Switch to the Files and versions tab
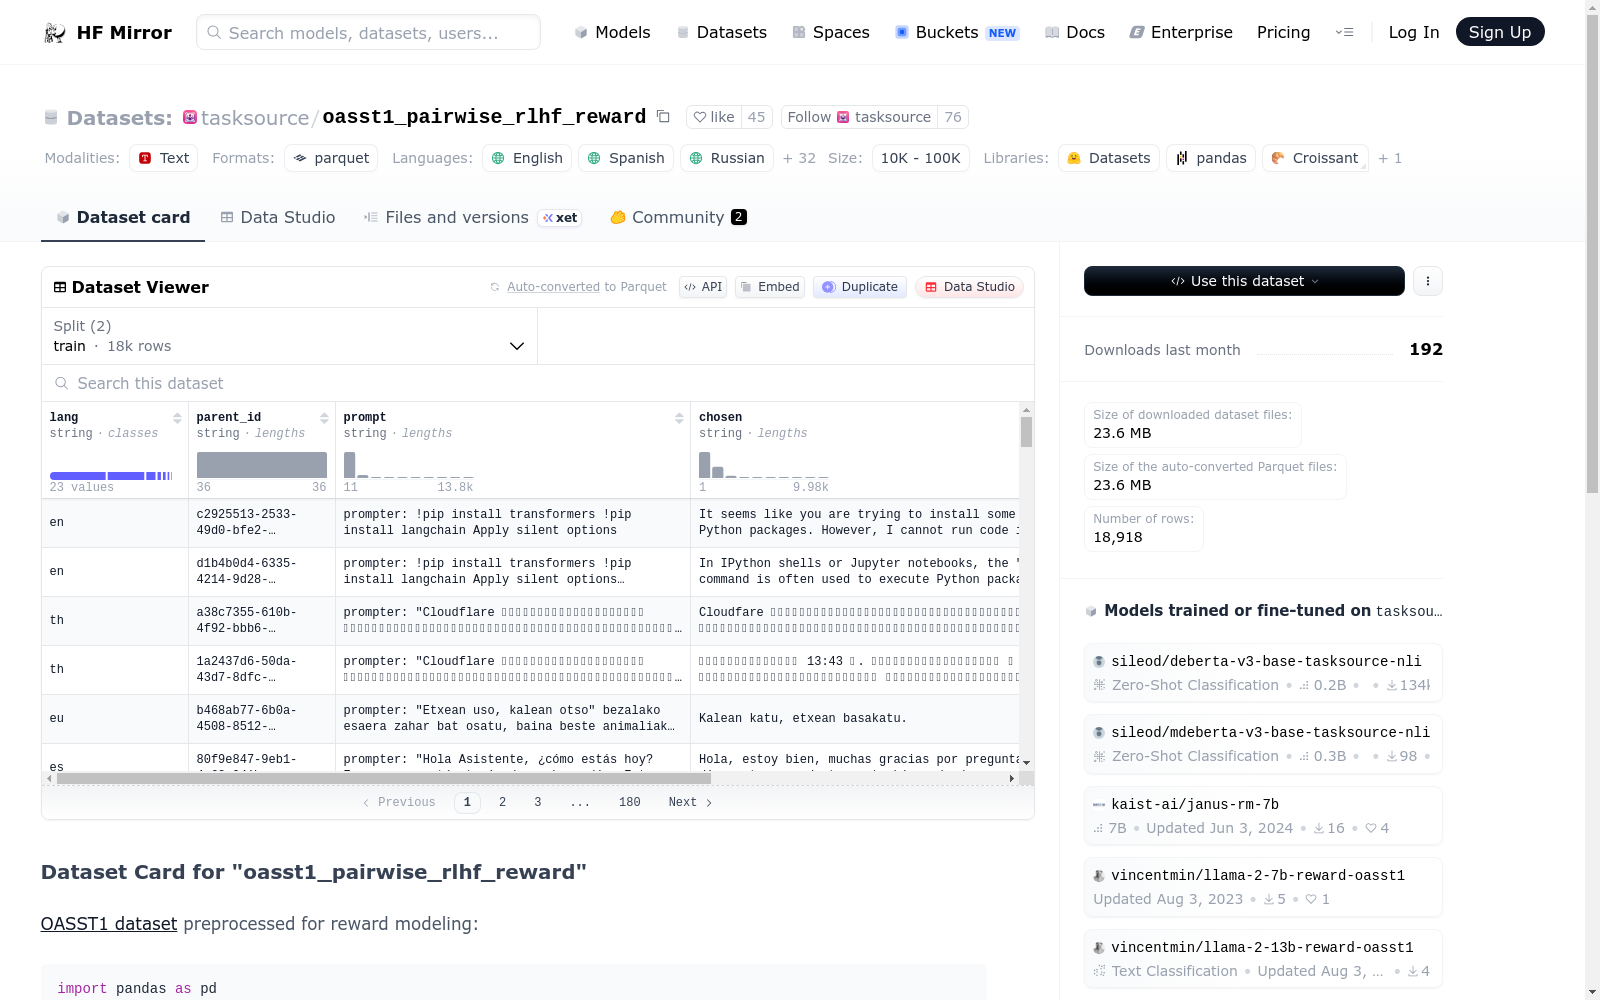The width and height of the screenshot is (1600, 1000). coord(473,218)
